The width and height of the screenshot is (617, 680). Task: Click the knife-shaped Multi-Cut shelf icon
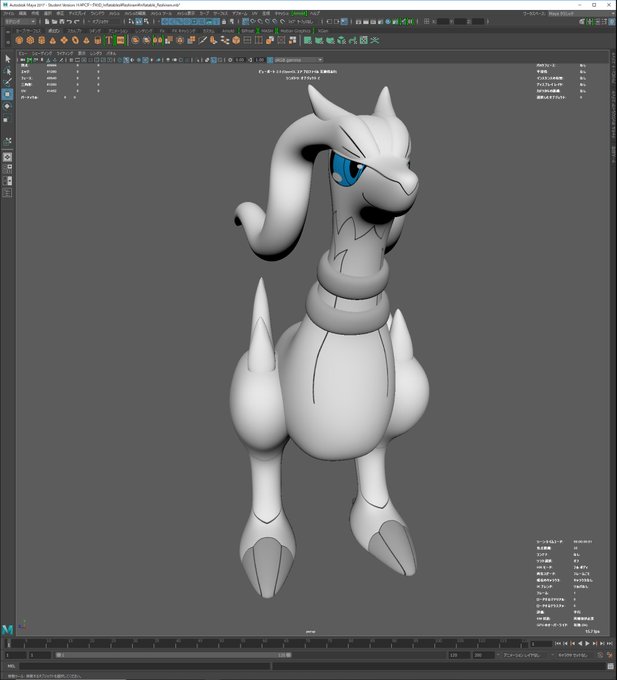(x=202, y=40)
